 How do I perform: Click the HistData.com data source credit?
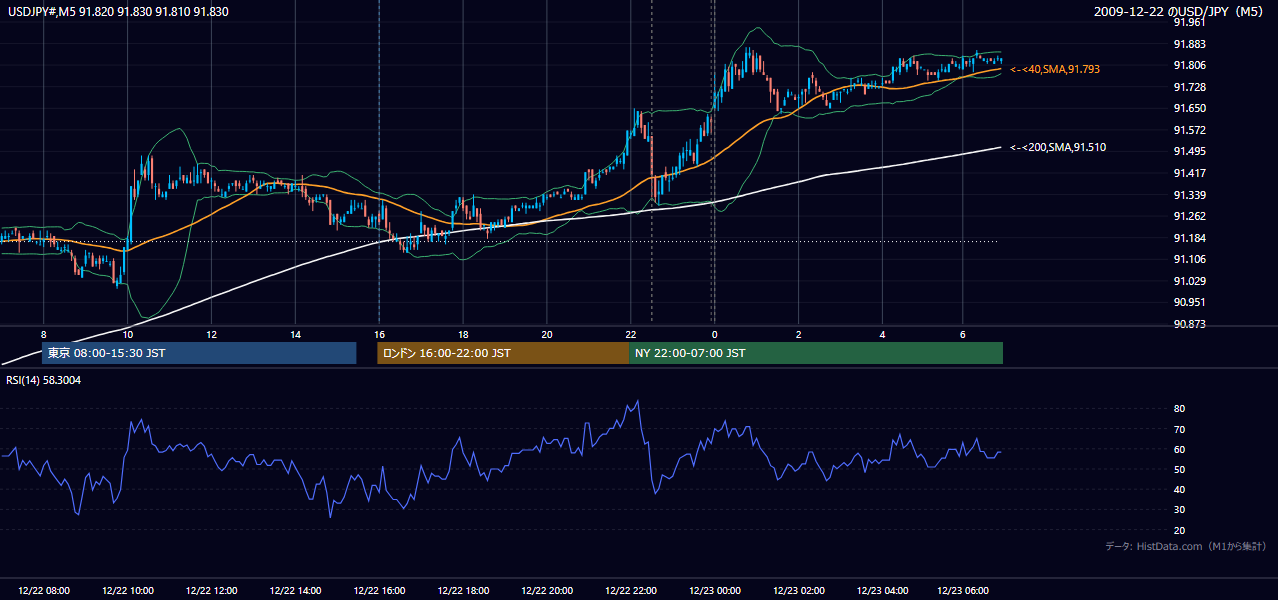(x=1186, y=546)
